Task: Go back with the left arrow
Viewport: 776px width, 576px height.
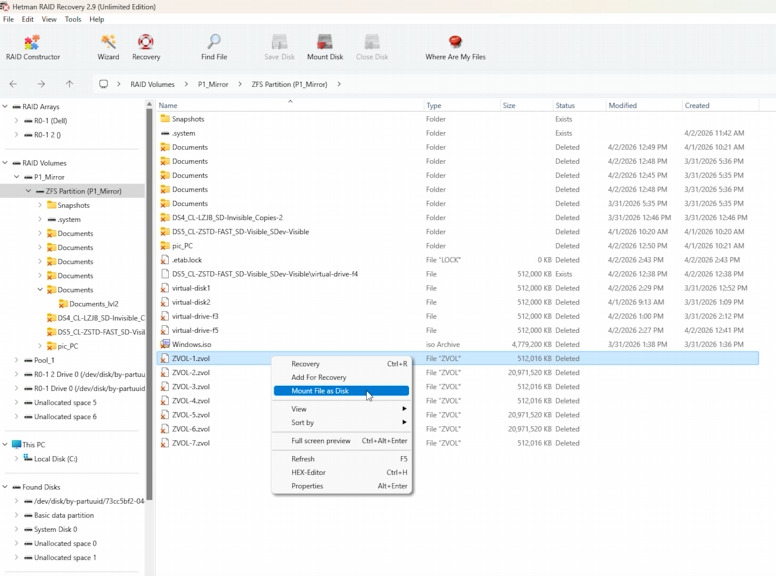Action: 13,84
